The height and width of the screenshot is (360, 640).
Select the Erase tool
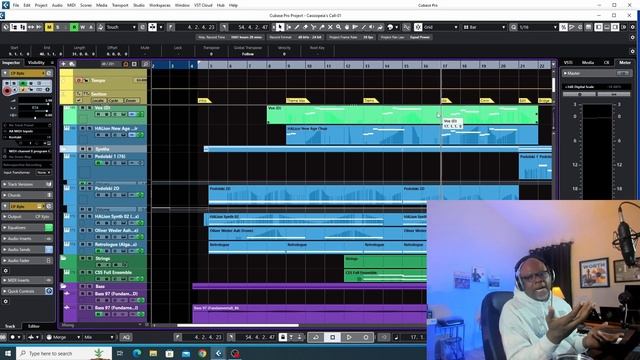(x=305, y=27)
